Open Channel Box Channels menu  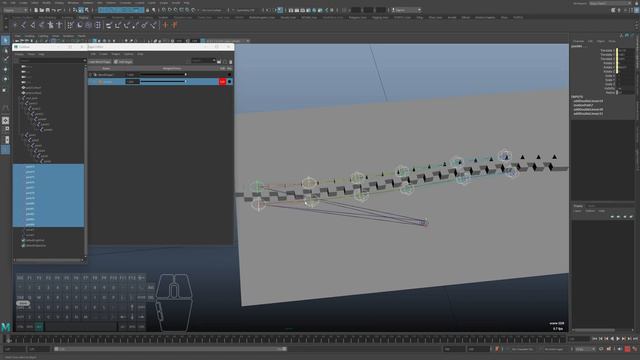[578, 41]
